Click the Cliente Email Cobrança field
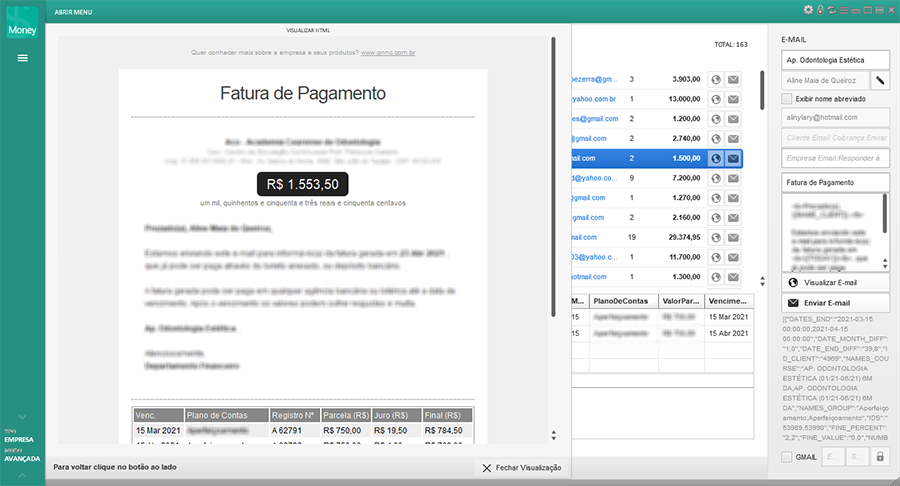This screenshot has width=900, height=486. [835, 138]
